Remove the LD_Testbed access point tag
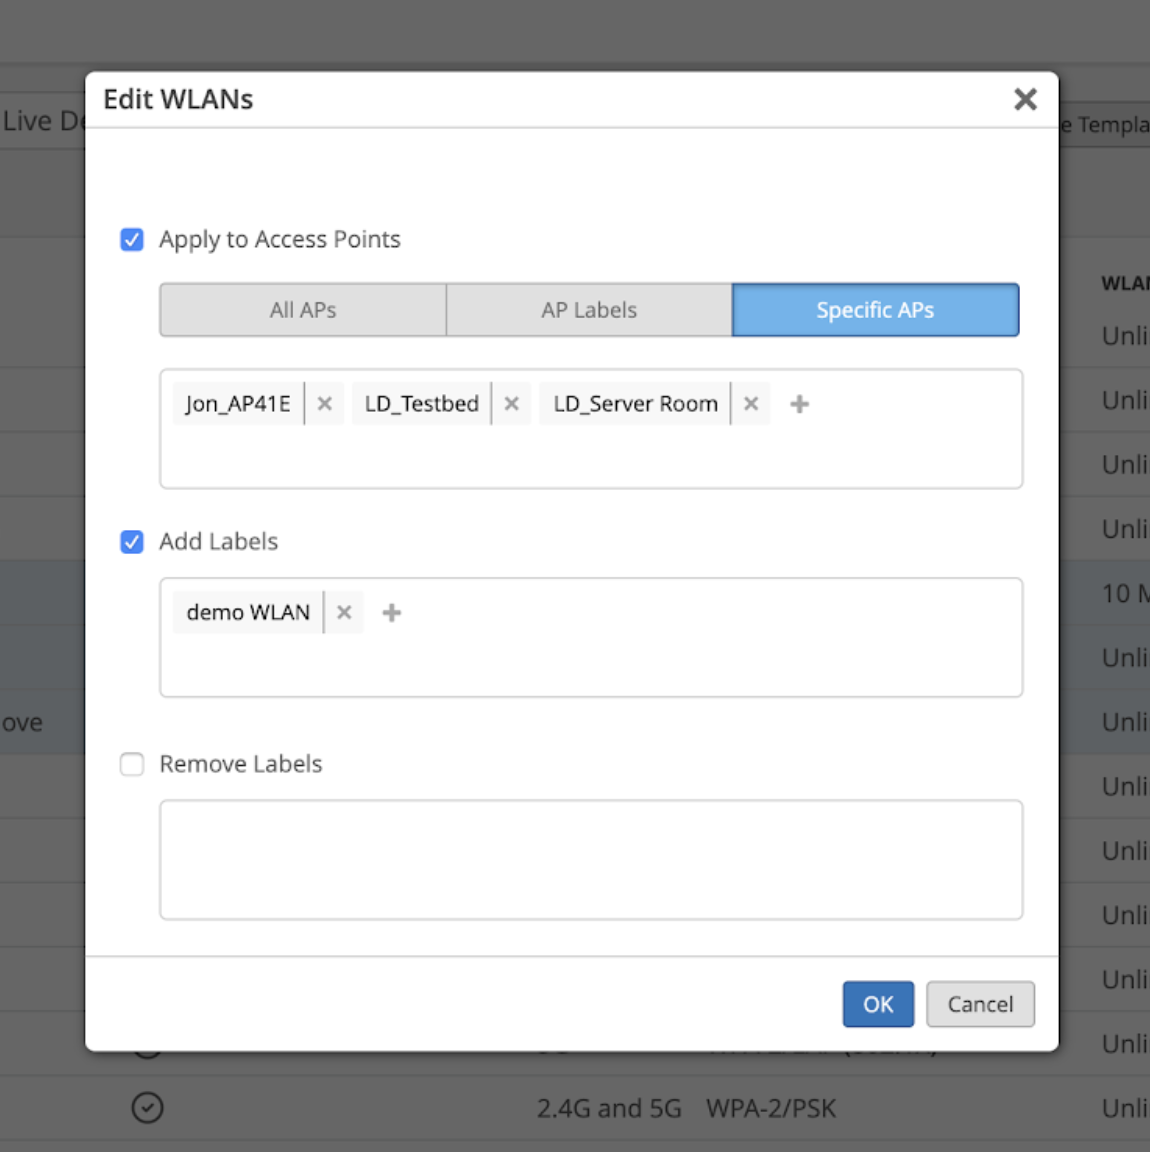 click(511, 404)
